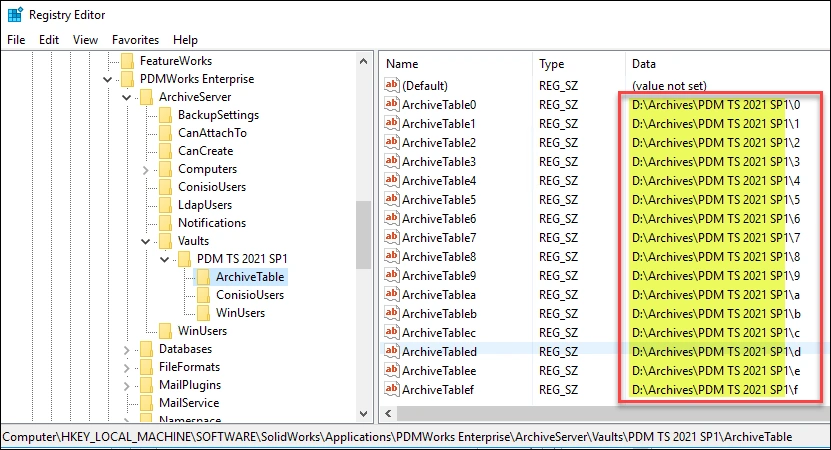Expand the Computers key in the tree
Viewport: 831px width, 450px height.
click(147, 169)
